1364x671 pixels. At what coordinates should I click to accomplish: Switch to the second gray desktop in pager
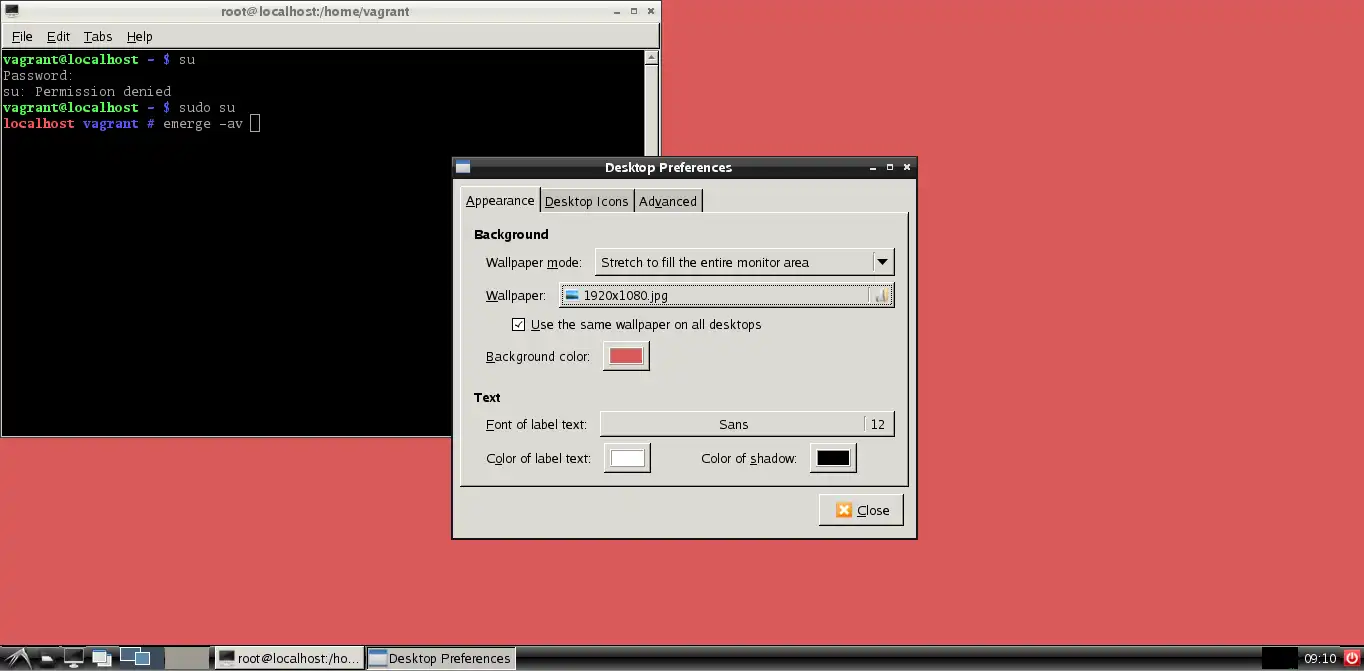pyautogui.click(x=186, y=657)
